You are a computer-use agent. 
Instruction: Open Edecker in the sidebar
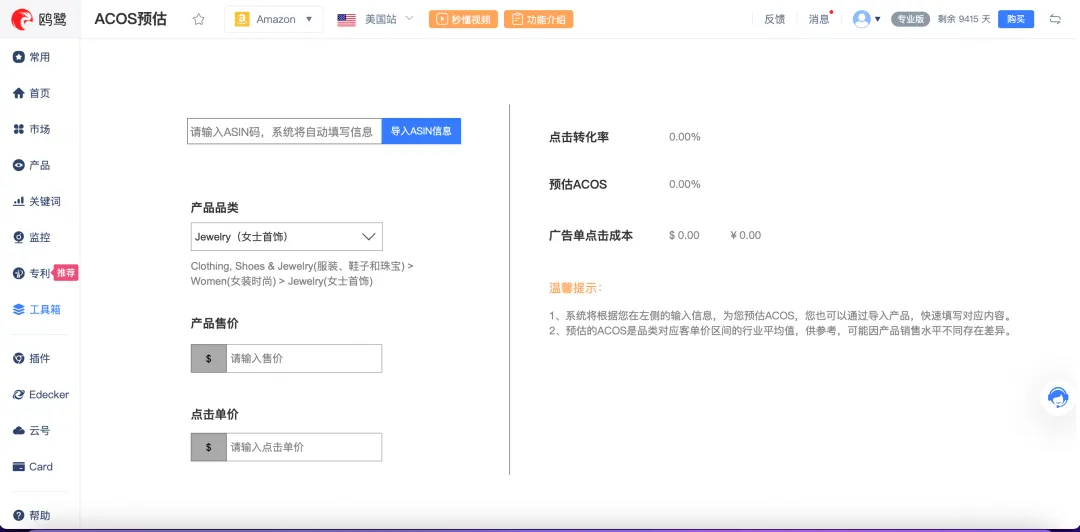41,394
